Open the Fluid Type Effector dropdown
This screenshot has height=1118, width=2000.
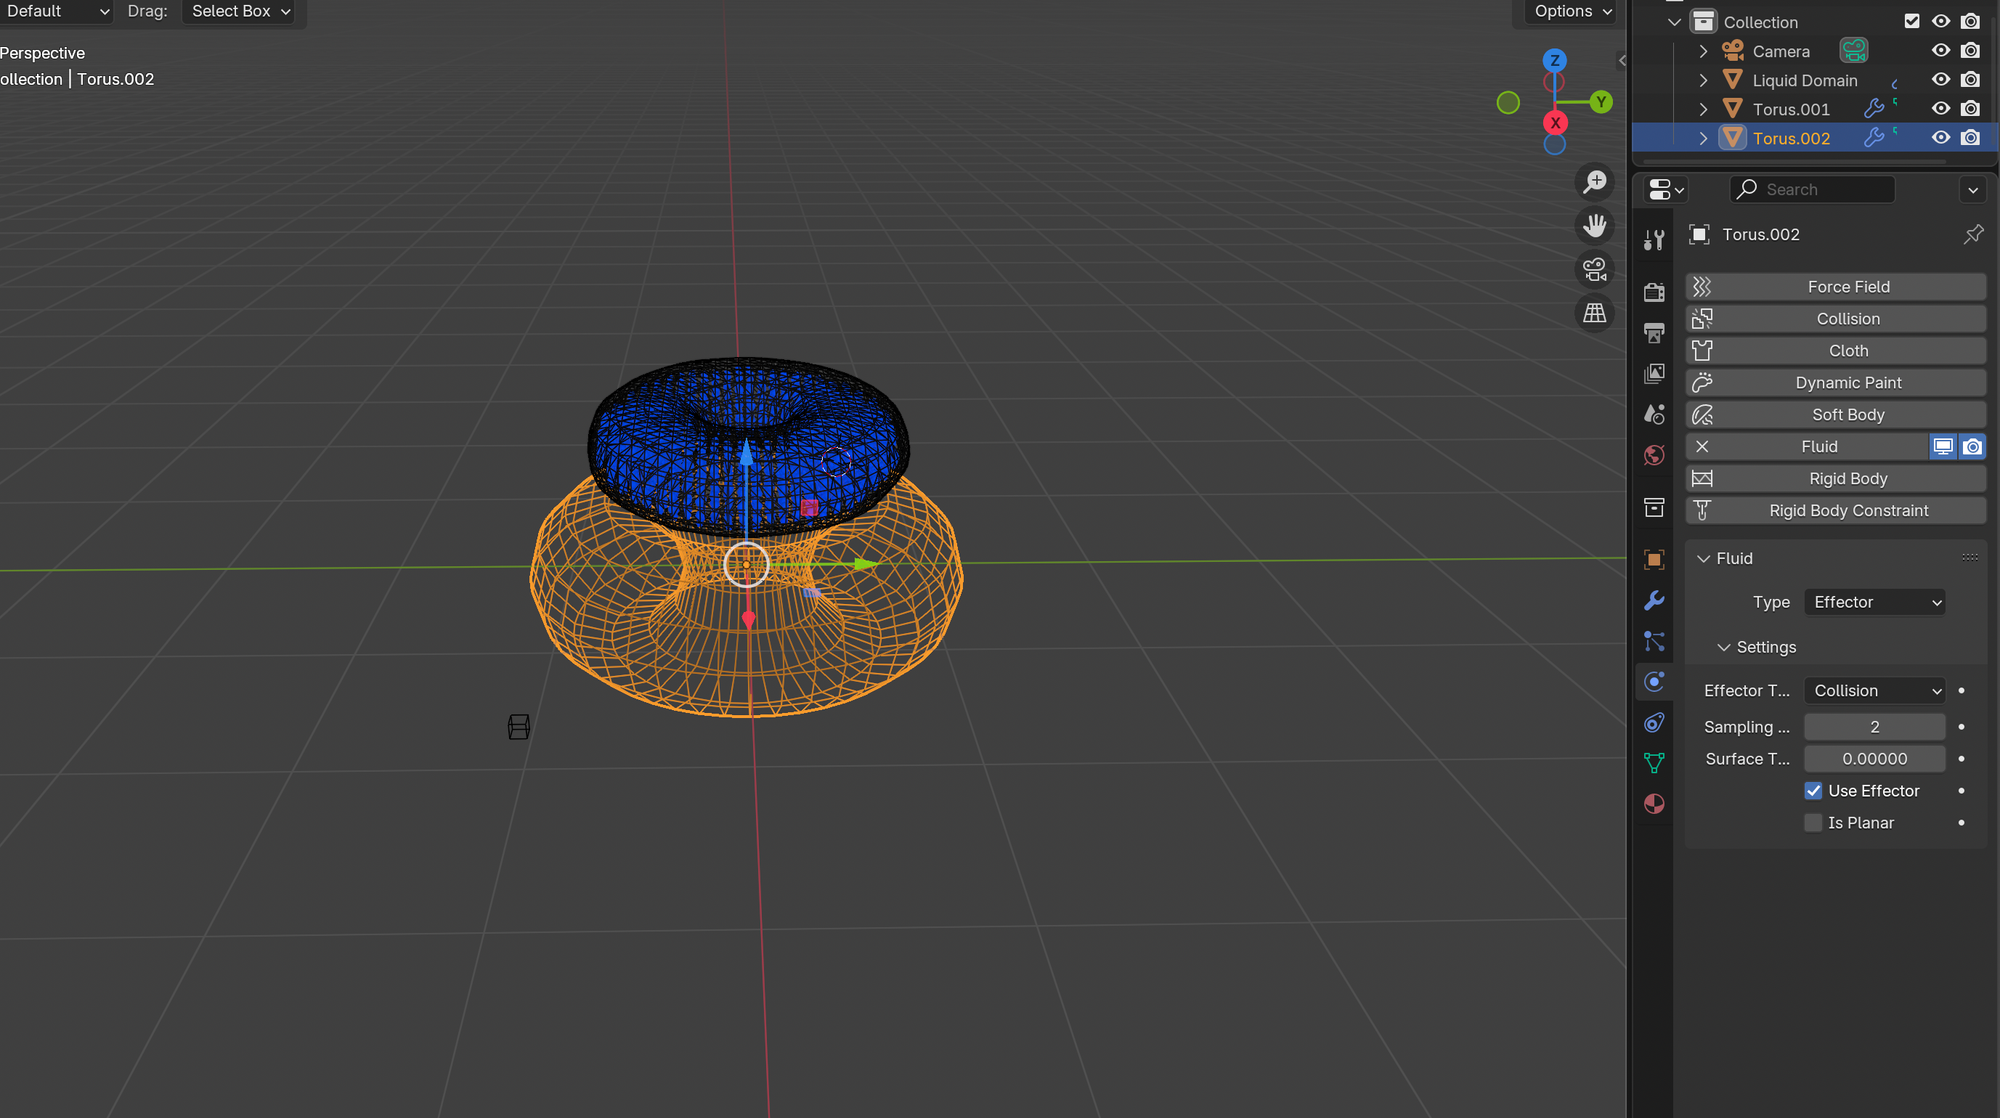(x=1875, y=602)
